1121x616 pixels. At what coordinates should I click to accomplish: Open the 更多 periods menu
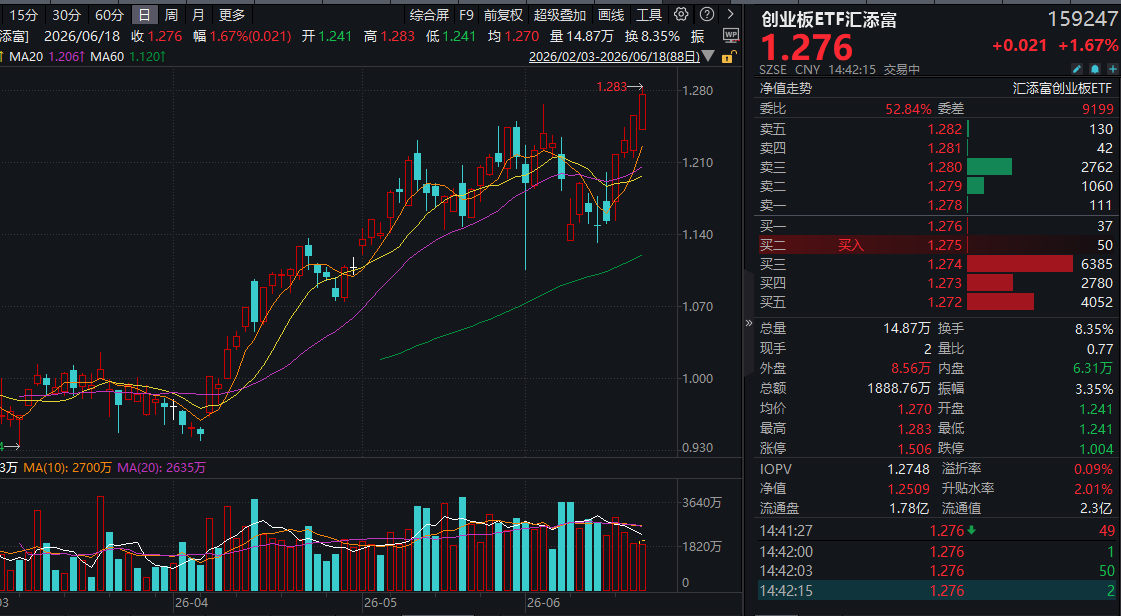pyautogui.click(x=232, y=15)
